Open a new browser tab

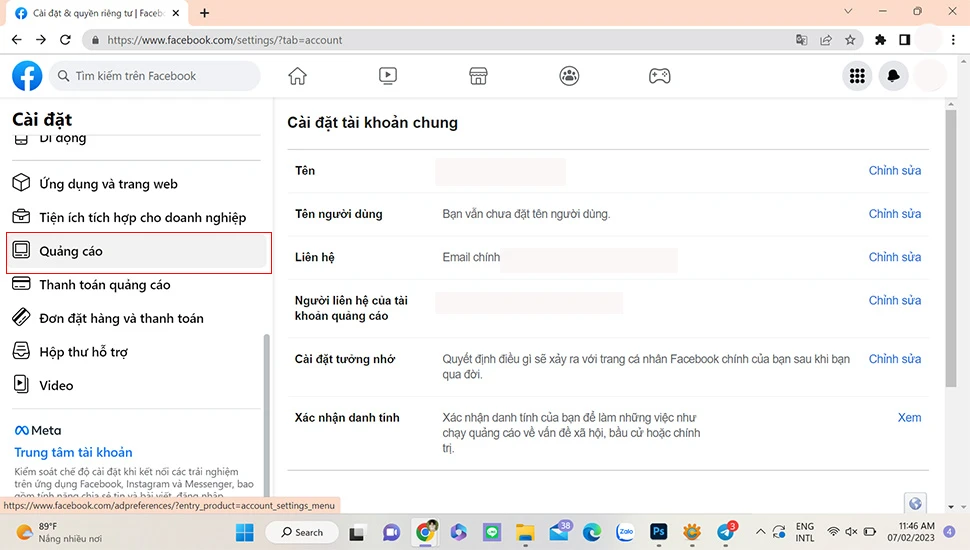(x=205, y=13)
